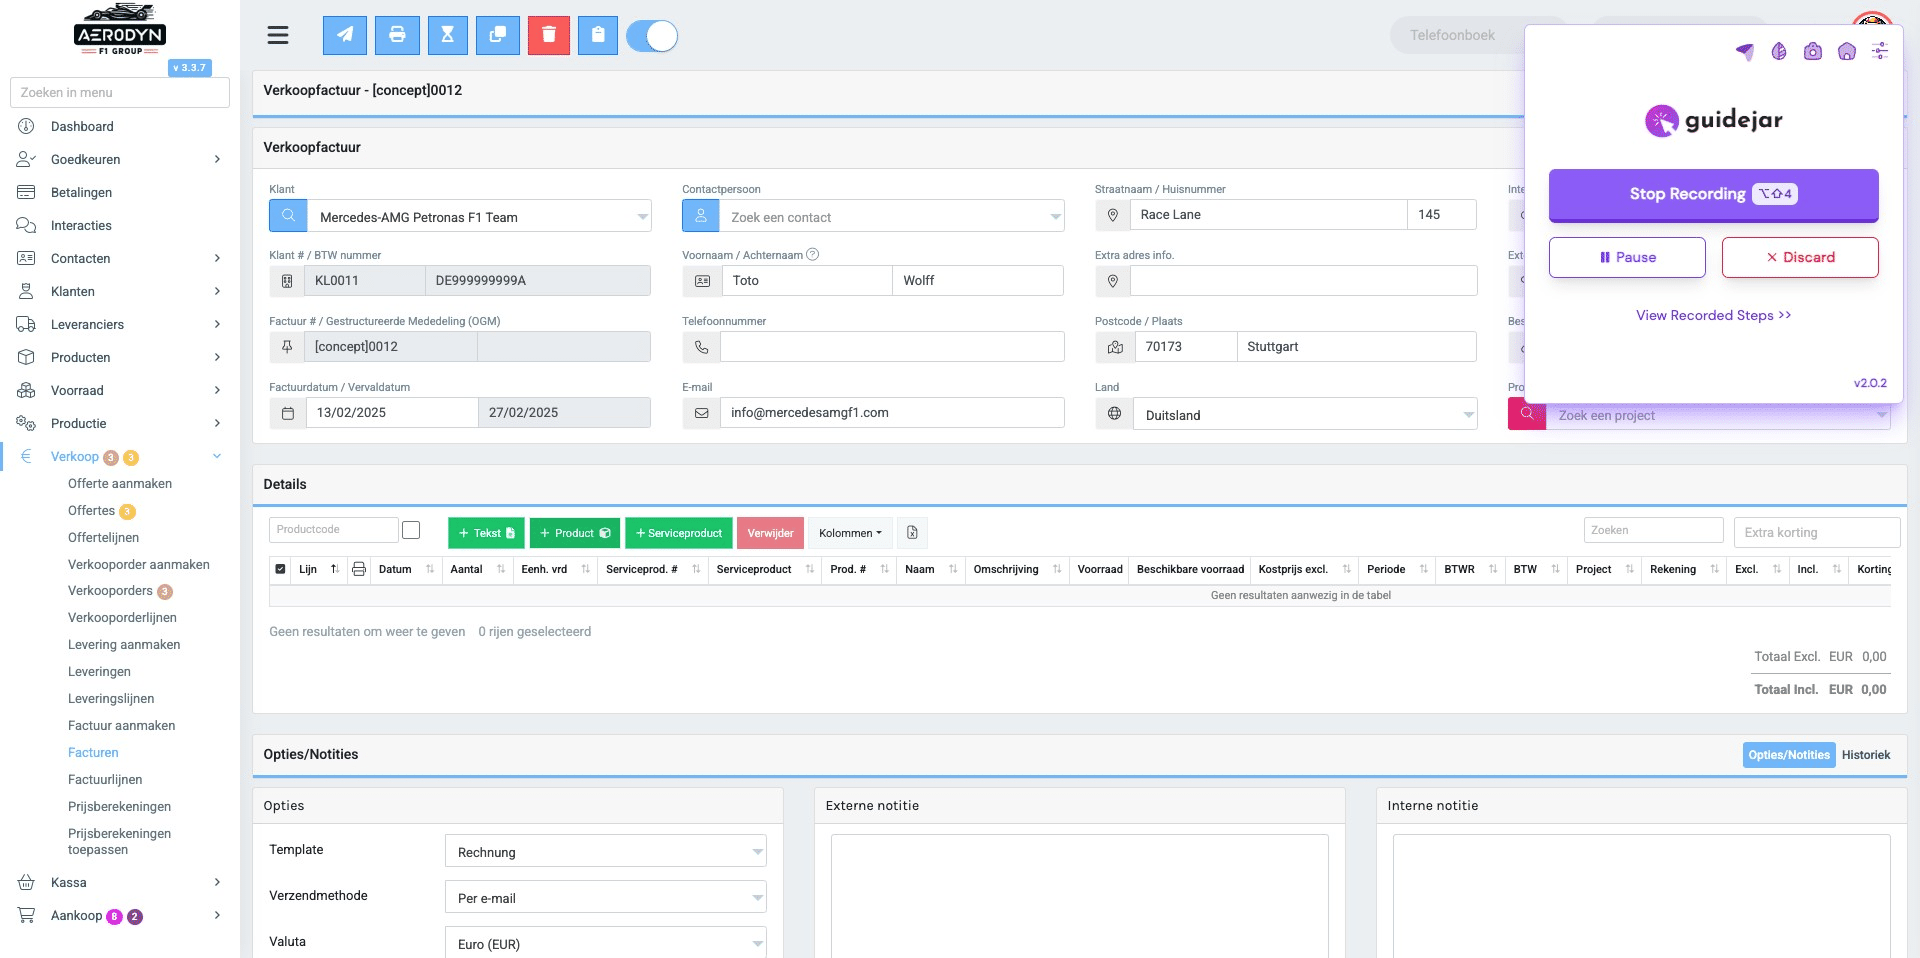Click the green Serviceproduct button
This screenshot has height=958, width=1920.
pyautogui.click(x=679, y=533)
